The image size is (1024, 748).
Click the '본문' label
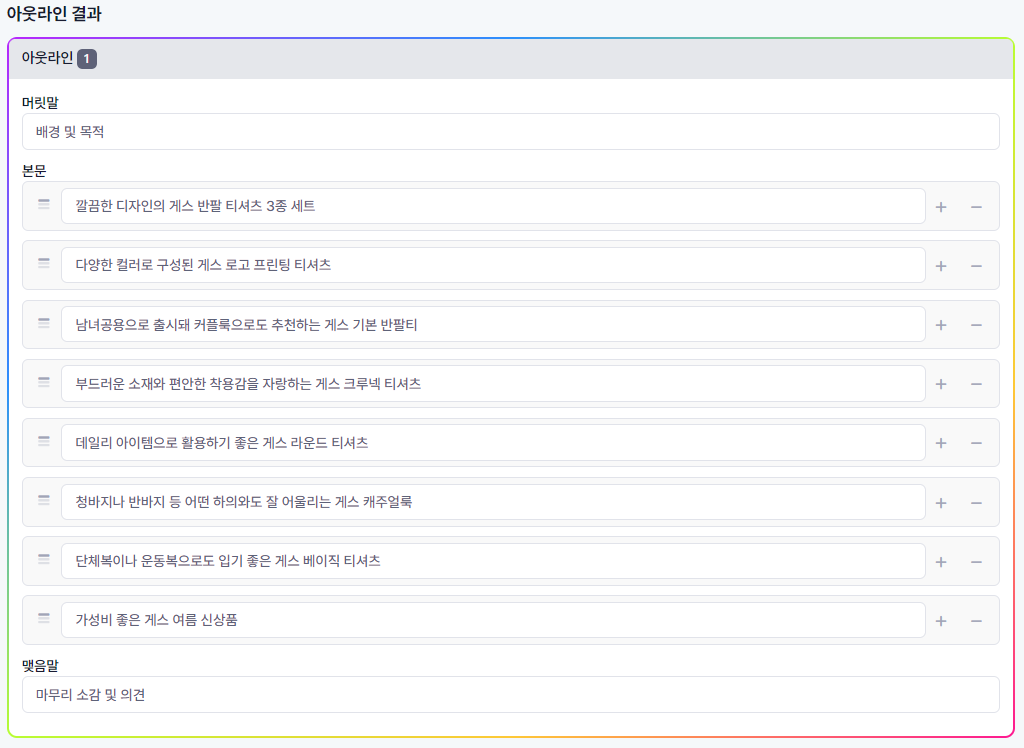(34, 171)
